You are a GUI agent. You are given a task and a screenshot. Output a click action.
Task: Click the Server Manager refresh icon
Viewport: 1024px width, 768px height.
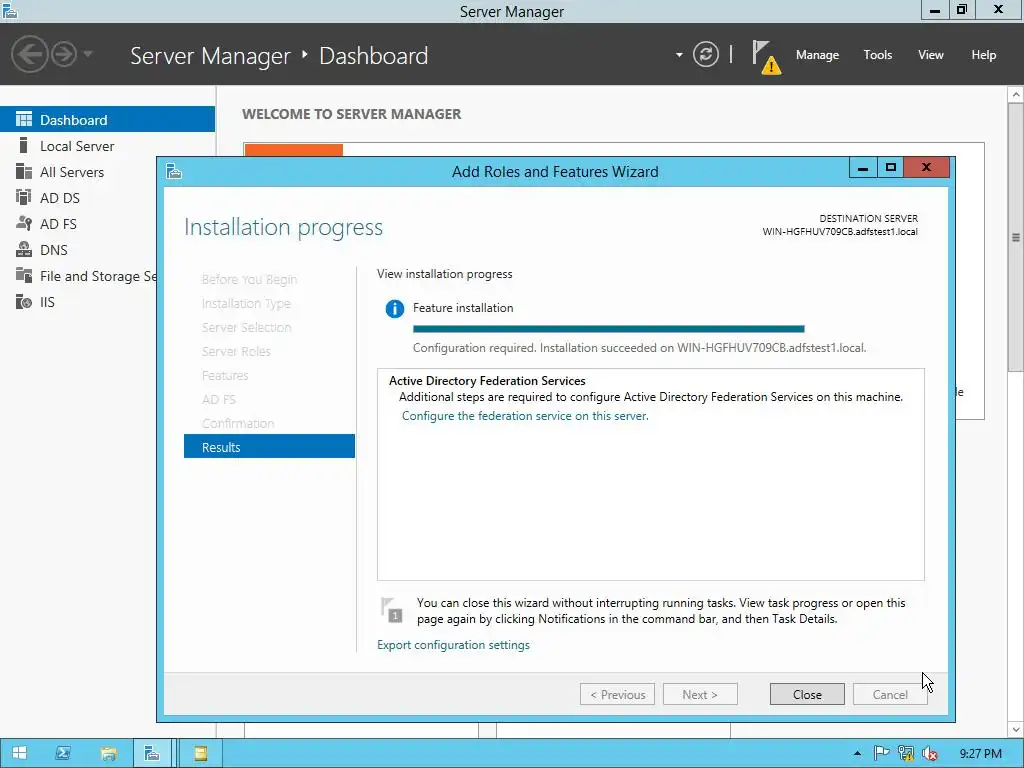(705, 54)
